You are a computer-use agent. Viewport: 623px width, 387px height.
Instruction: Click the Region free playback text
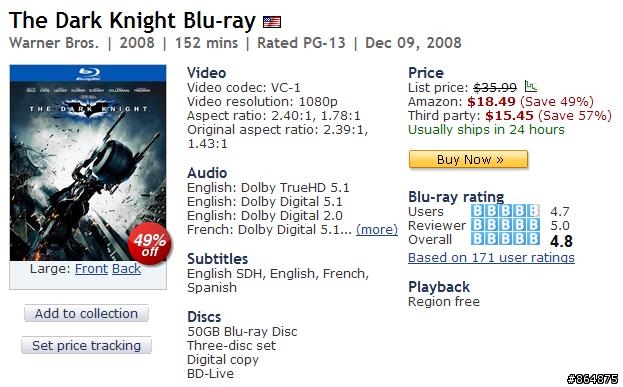(x=444, y=302)
